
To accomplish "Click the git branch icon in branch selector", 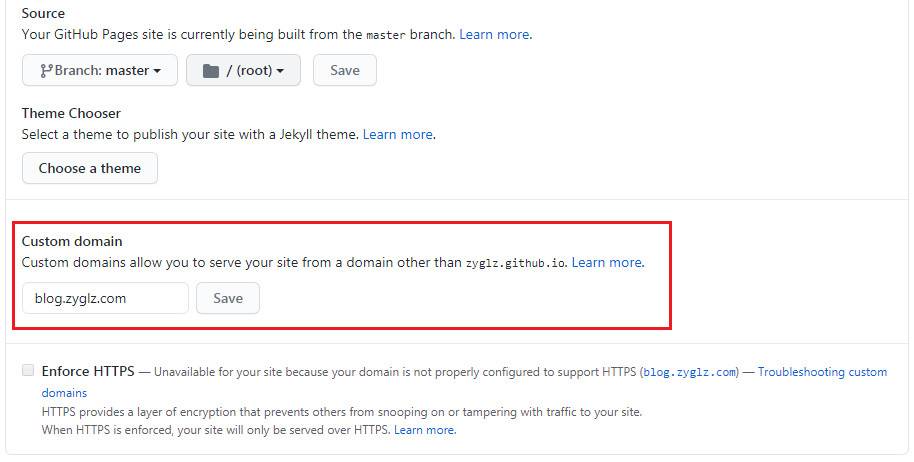I will 46,71.
